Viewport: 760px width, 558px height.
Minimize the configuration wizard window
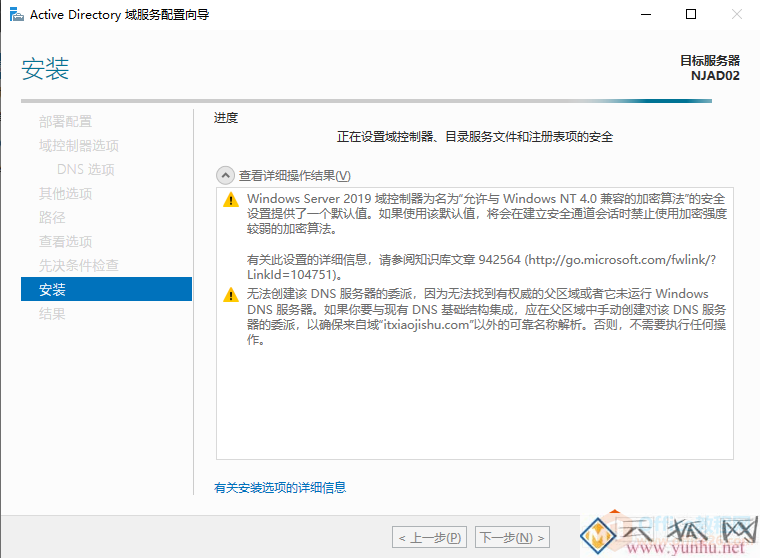tap(646, 15)
